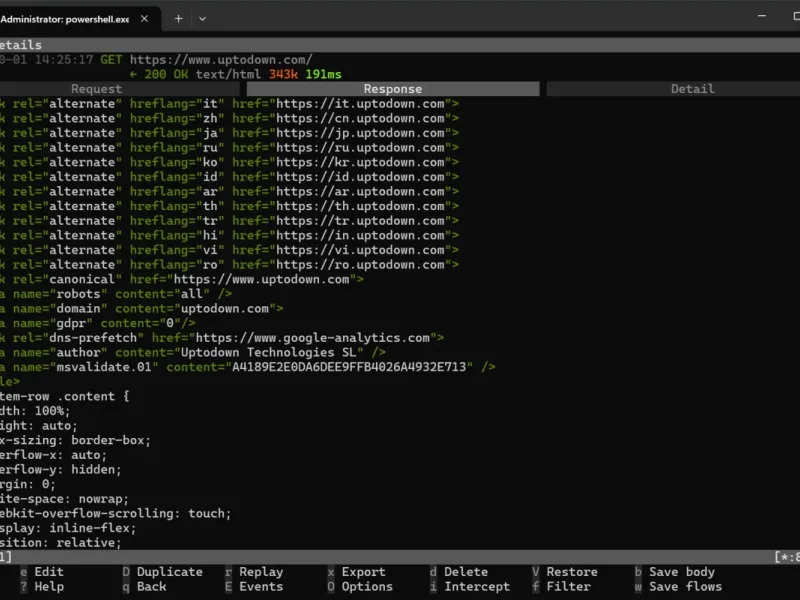Click the 'border-box;' CSS line
The width and height of the screenshot is (800, 600).
[x=76, y=440]
